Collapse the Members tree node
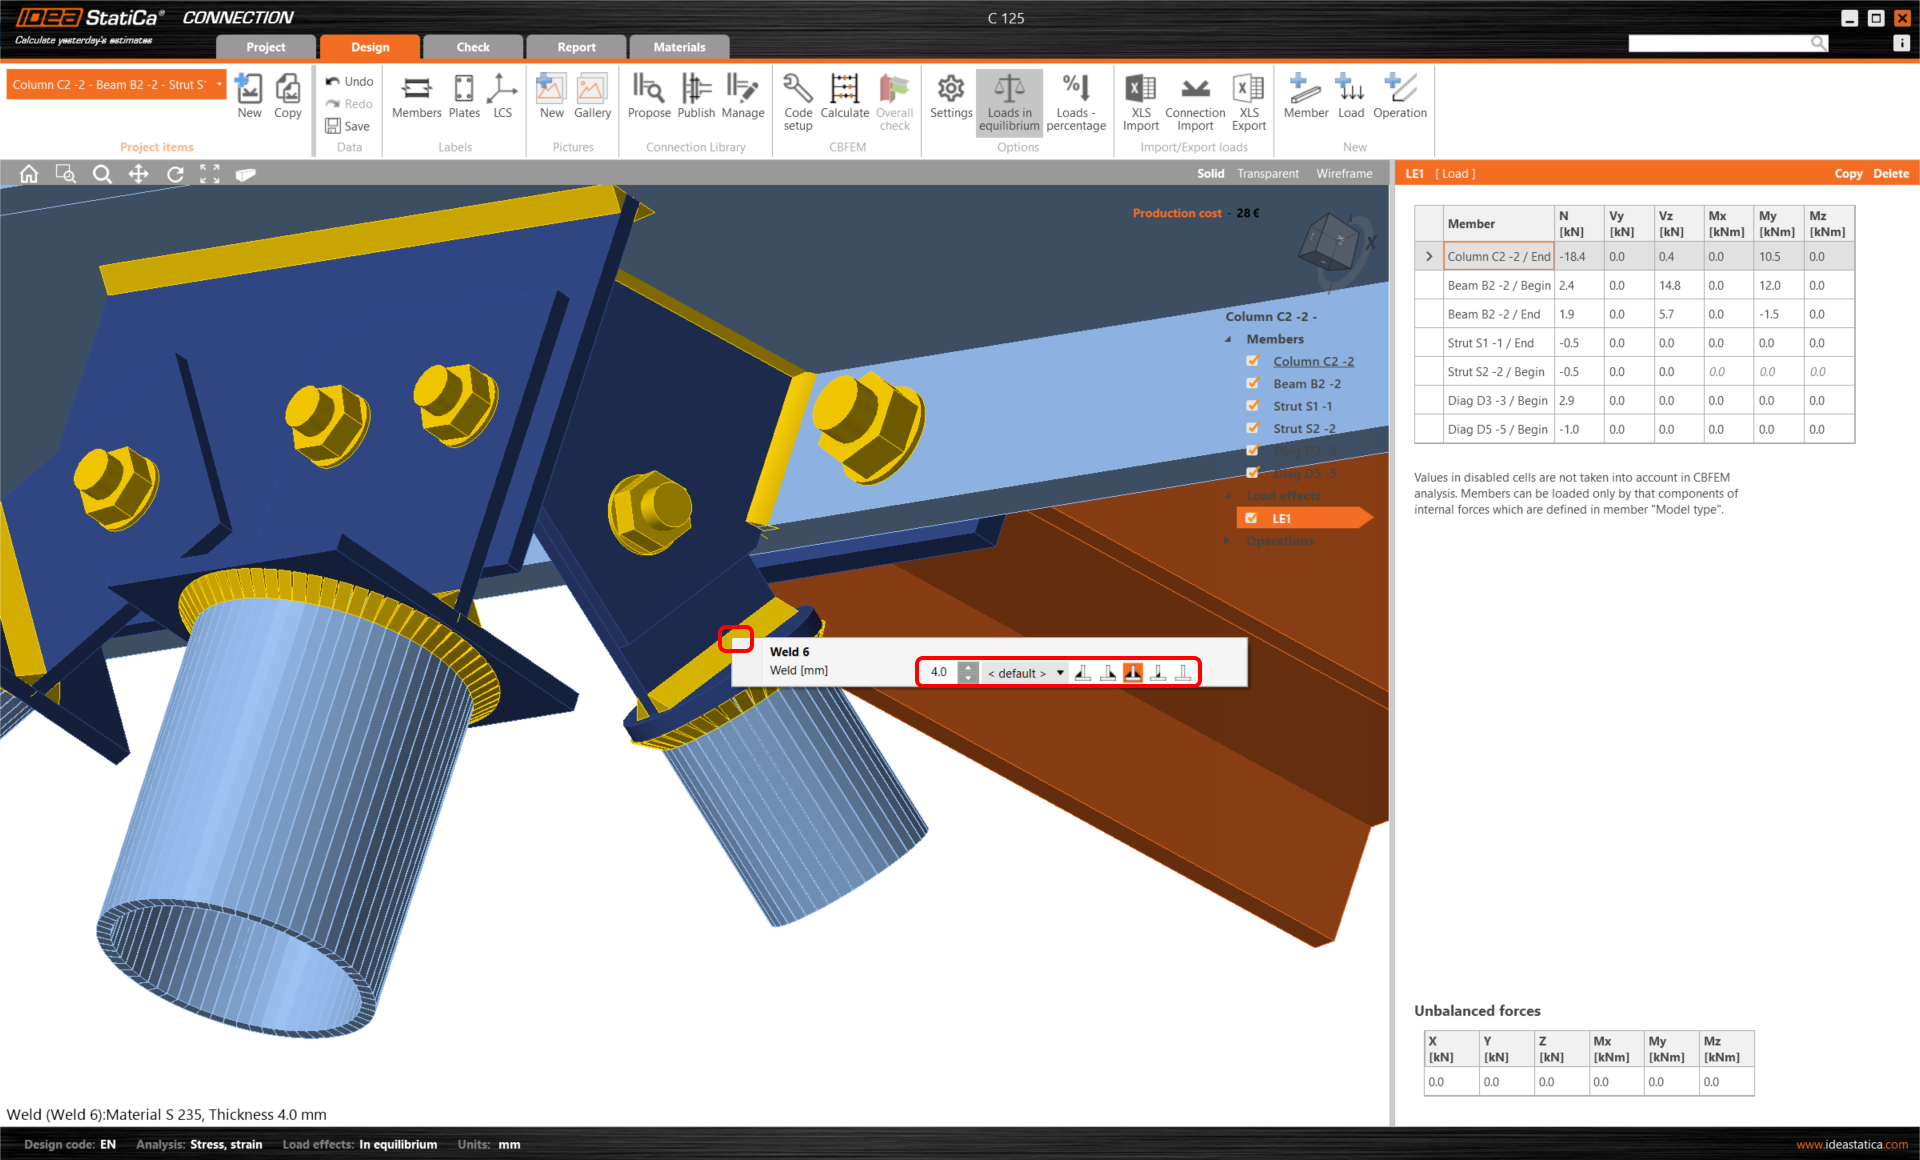Viewport: 1920px width, 1160px height. coord(1229,340)
